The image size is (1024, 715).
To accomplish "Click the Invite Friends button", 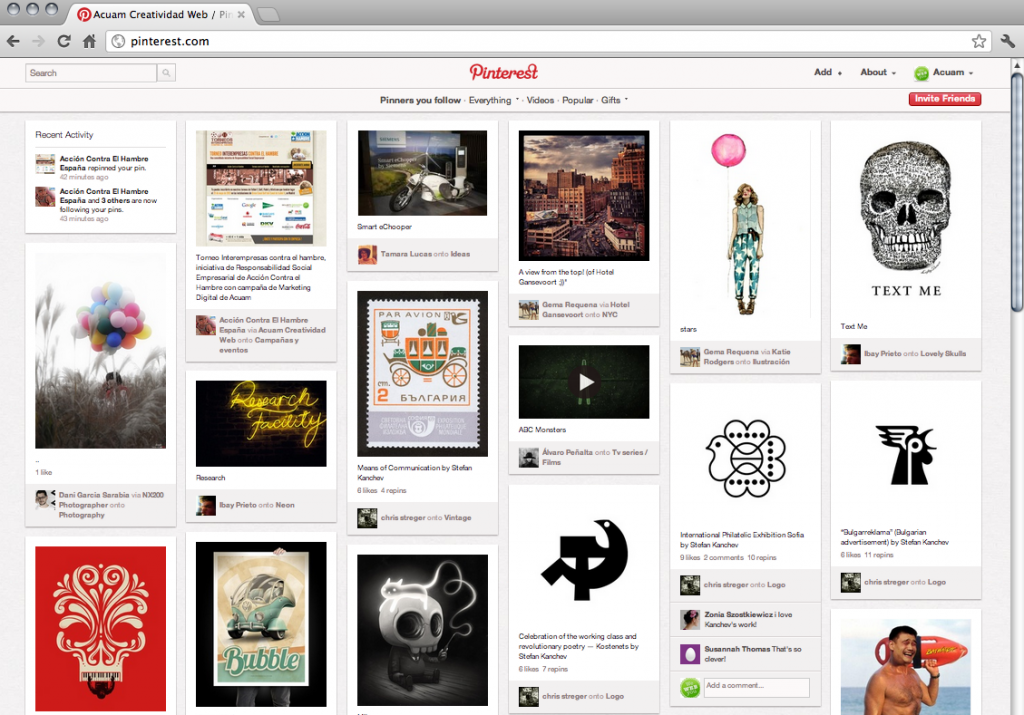I will pos(944,99).
